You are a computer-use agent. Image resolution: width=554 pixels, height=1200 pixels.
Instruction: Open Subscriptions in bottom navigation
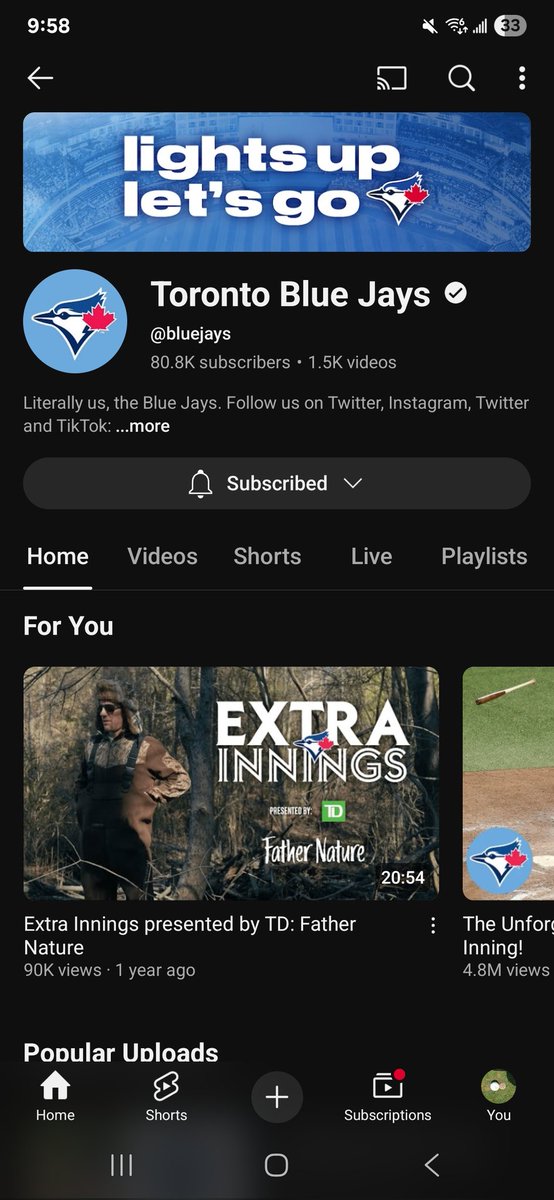[x=388, y=1097]
